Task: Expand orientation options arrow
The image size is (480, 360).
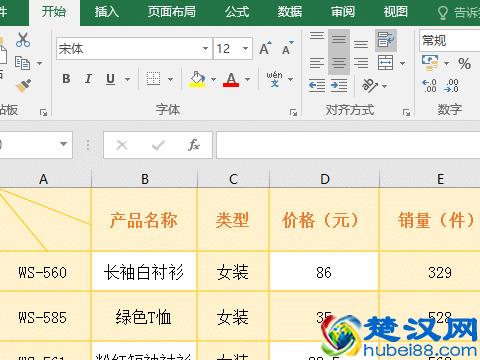Action: 384,86
